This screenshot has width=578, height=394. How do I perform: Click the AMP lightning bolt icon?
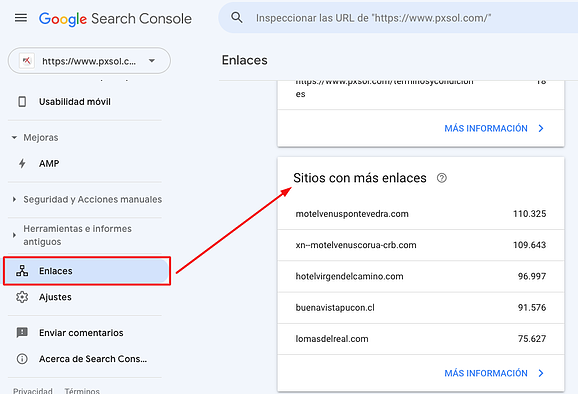[22, 163]
